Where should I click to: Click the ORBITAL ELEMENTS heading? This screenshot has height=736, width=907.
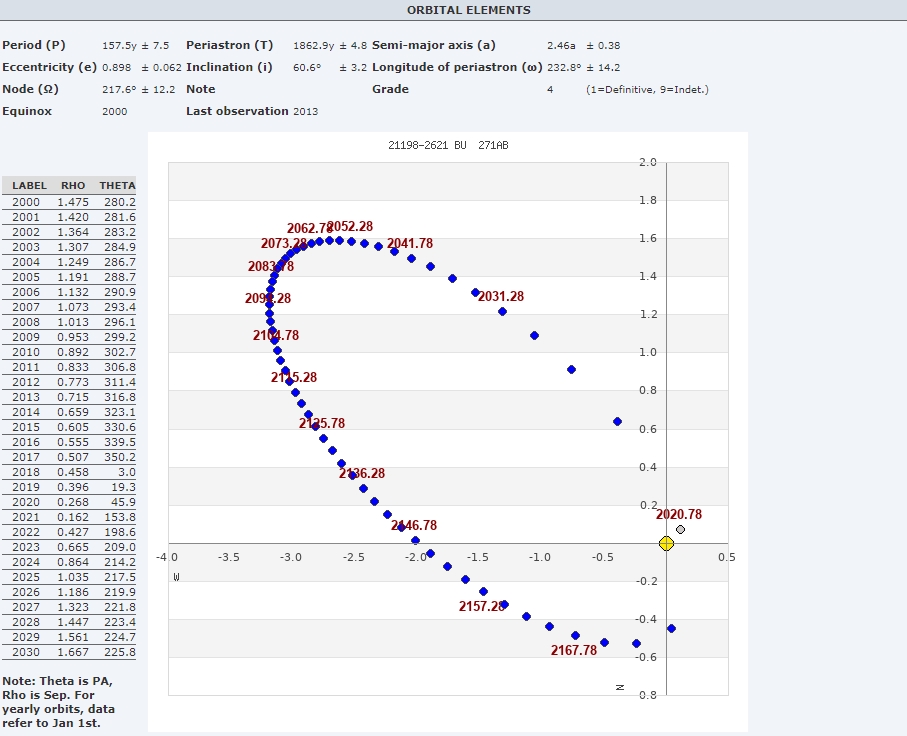[x=468, y=10]
